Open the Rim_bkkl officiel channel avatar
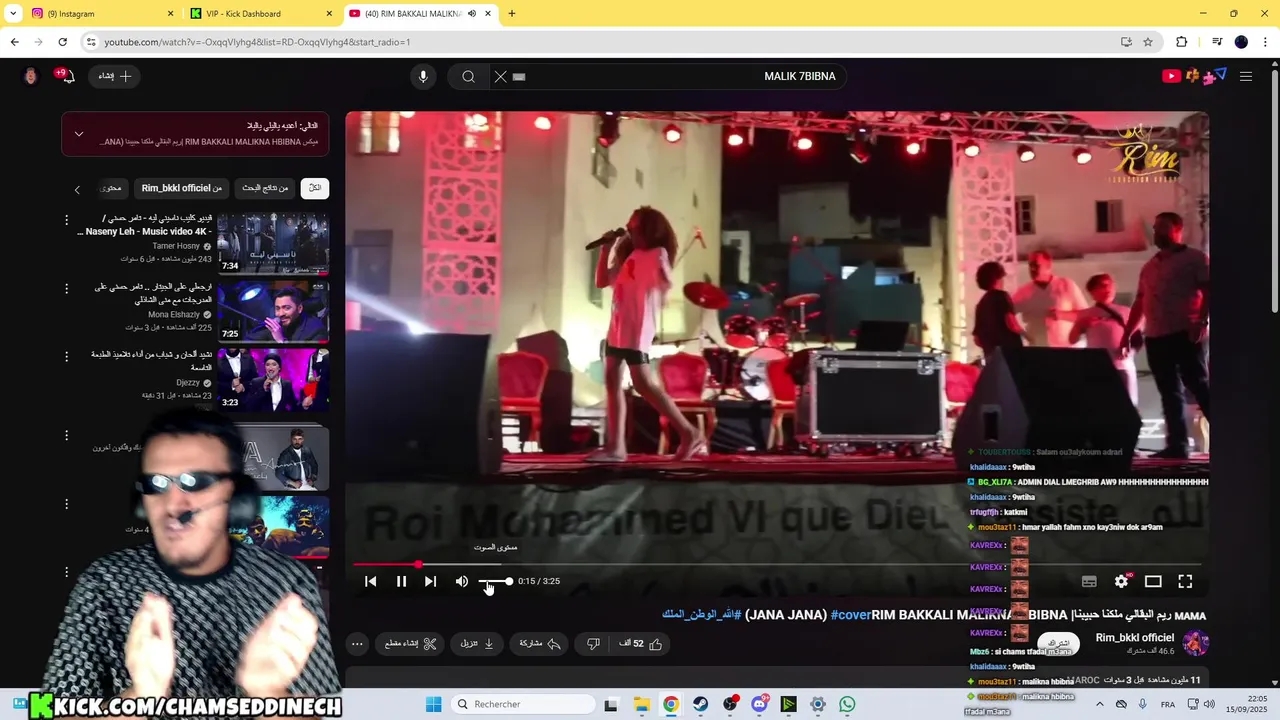Image resolution: width=1280 pixels, height=720 pixels. click(x=1196, y=643)
